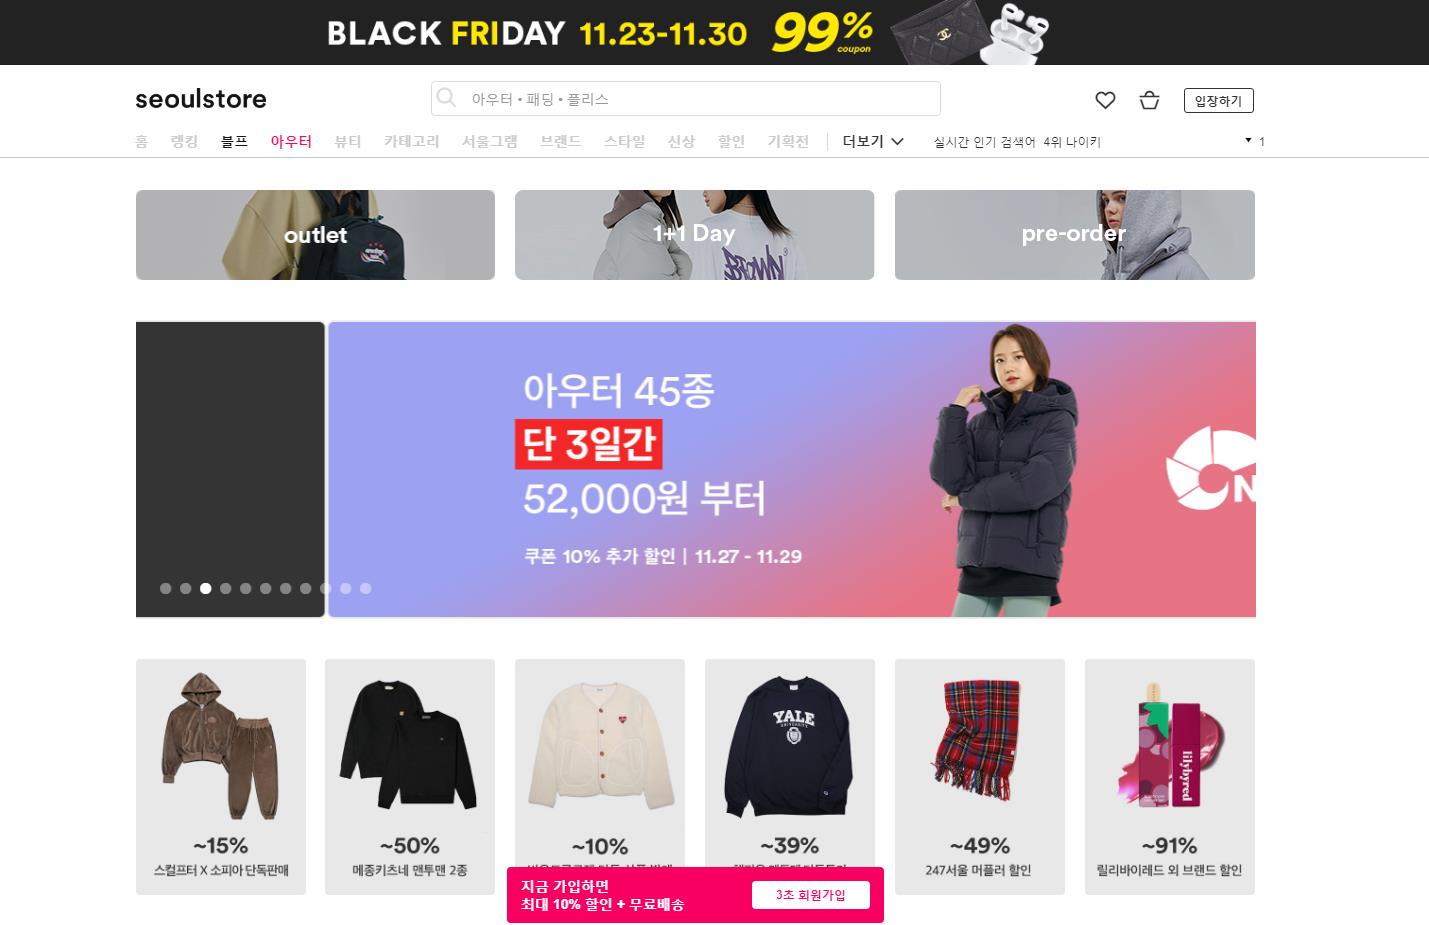This screenshot has height=925, width=1429.
Task: Click the seoulstore logo
Action: coord(201,99)
